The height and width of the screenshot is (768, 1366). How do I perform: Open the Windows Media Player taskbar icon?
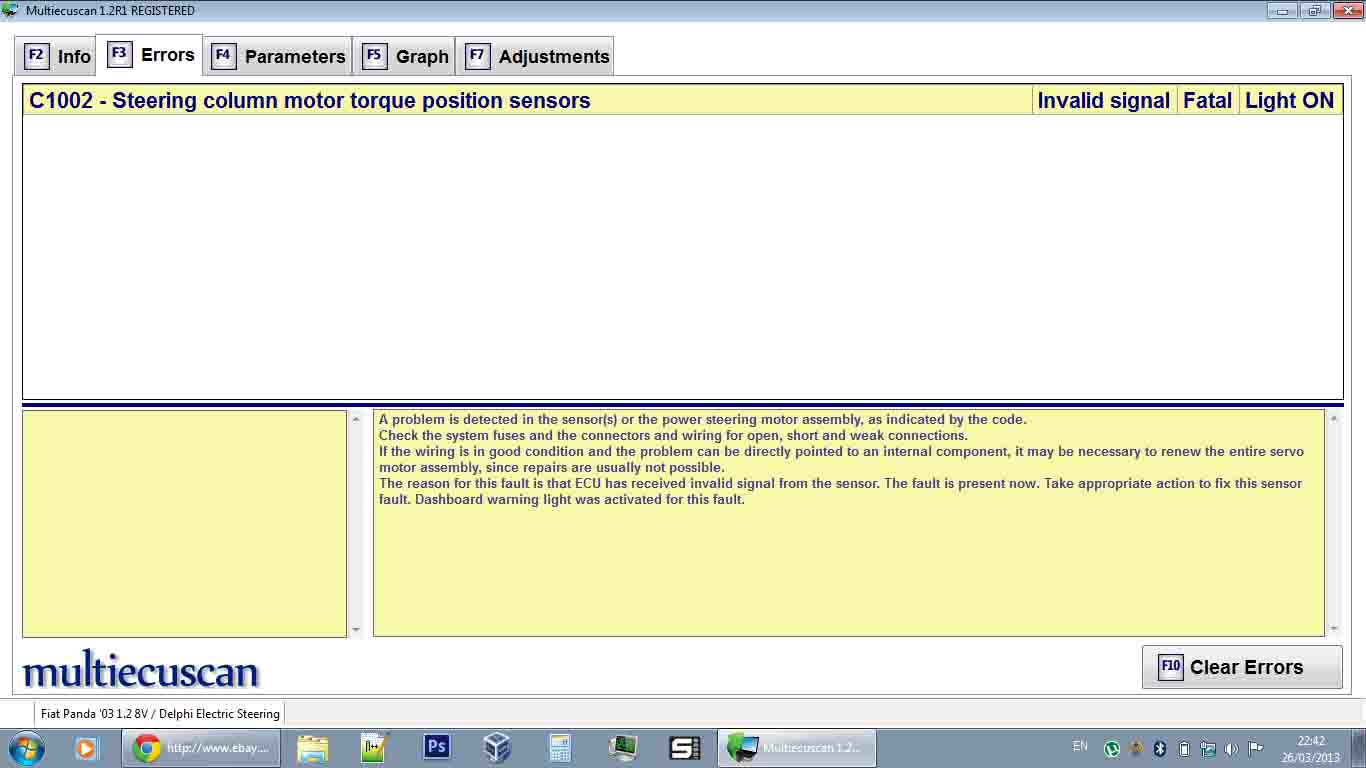pos(86,747)
